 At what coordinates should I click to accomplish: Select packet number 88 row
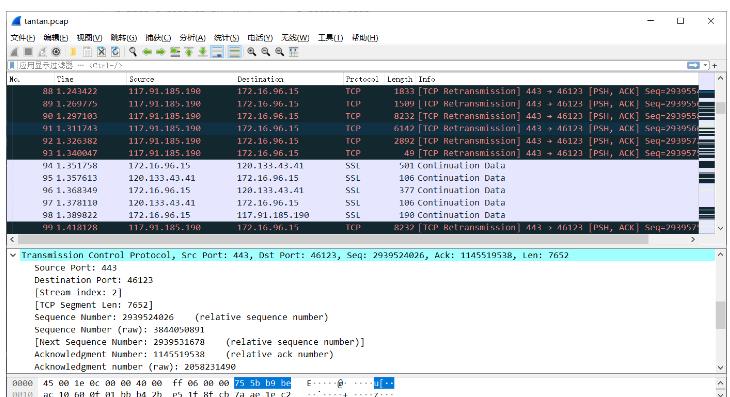(x=352, y=91)
